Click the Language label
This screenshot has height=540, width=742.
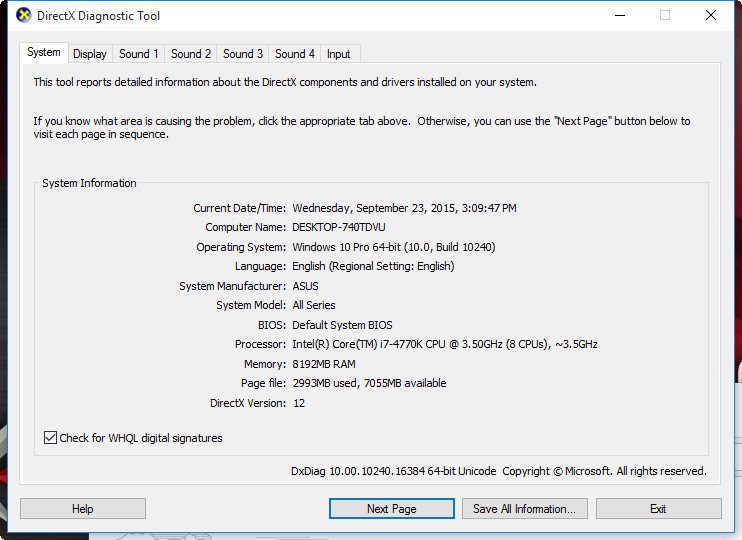(260, 266)
